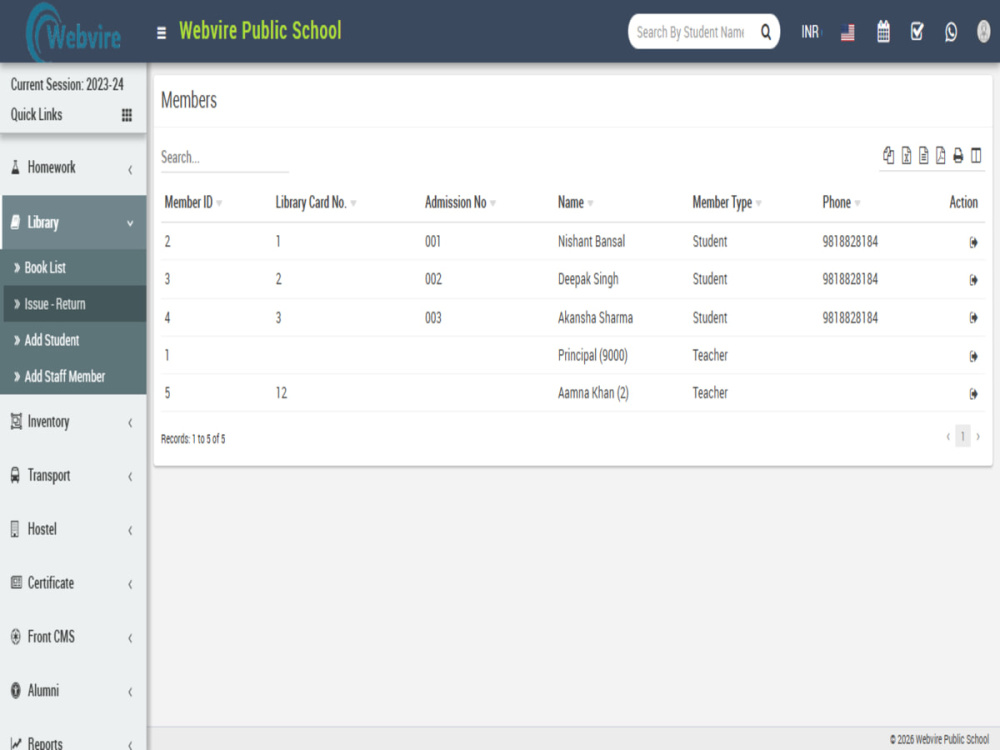Expand the Hostel menu chevron

point(130,530)
